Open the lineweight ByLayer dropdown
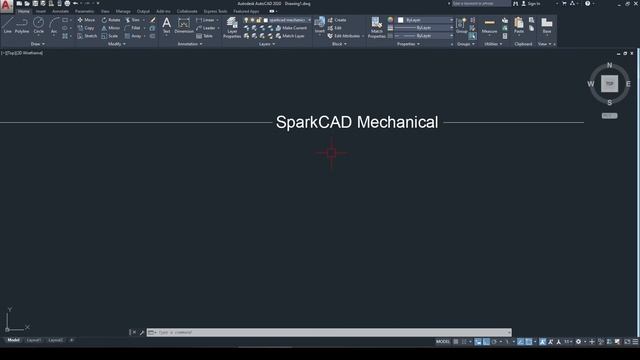The height and width of the screenshot is (360, 640). 425,28
